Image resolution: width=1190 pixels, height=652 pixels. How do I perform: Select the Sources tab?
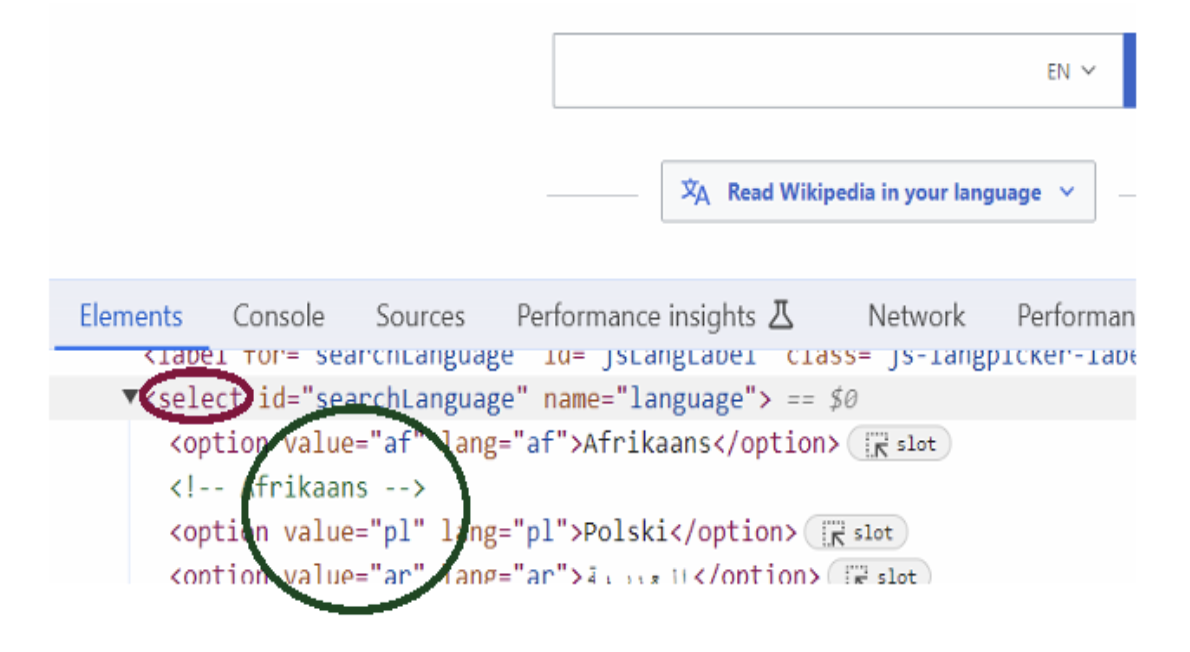point(420,315)
